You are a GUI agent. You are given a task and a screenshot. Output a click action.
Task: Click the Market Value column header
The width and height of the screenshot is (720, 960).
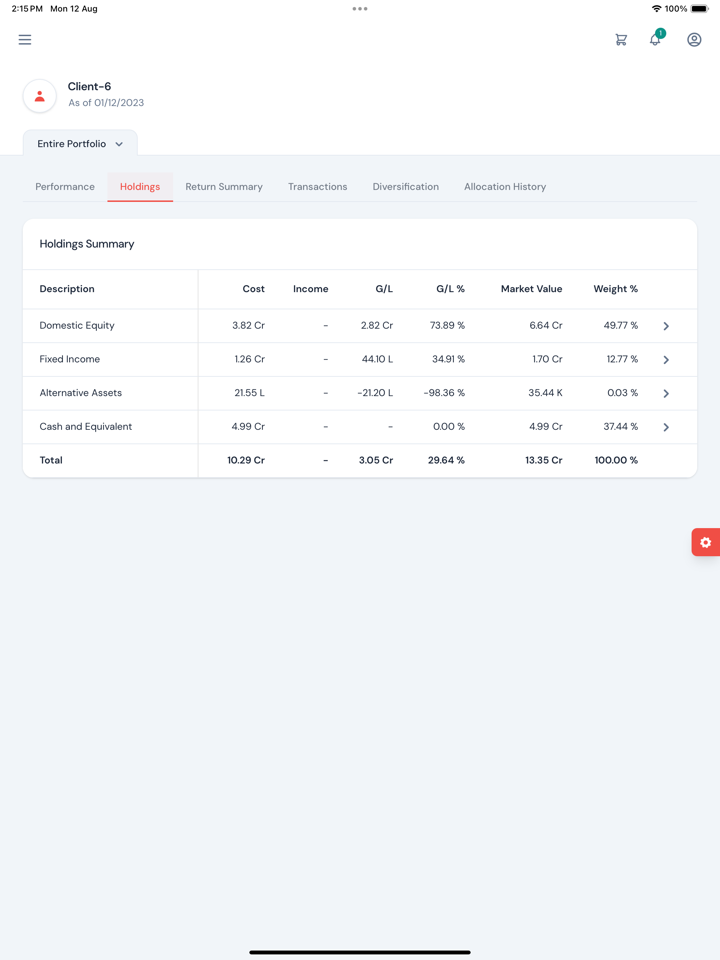[531, 289]
